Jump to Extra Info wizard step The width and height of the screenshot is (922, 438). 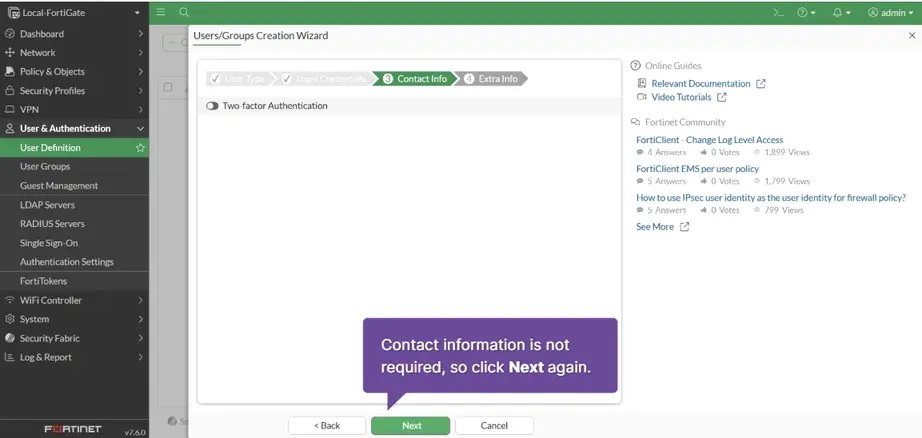point(492,79)
